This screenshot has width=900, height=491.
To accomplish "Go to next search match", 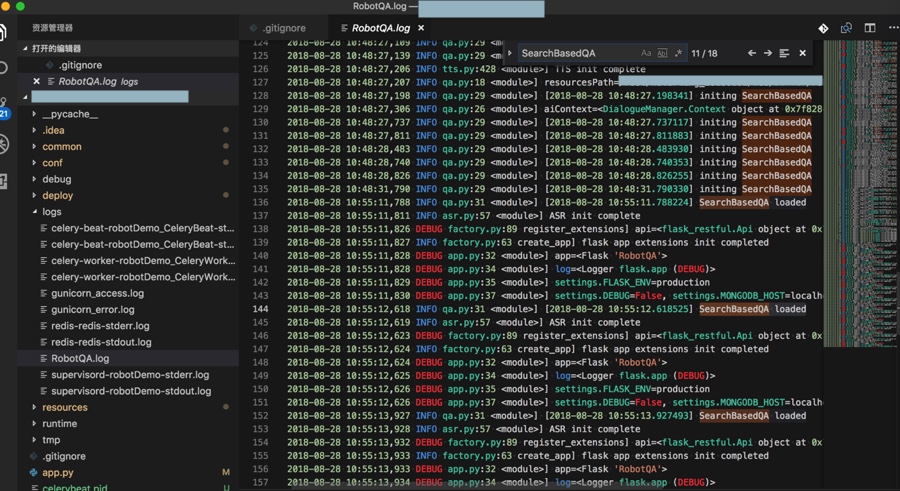I will point(768,53).
